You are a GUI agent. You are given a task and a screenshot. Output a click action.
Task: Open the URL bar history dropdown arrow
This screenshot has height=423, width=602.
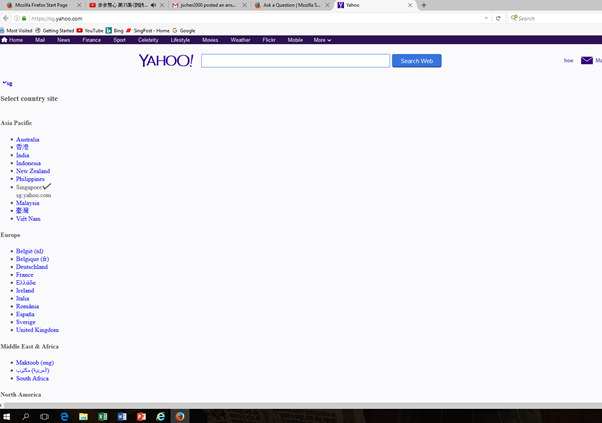486,18
